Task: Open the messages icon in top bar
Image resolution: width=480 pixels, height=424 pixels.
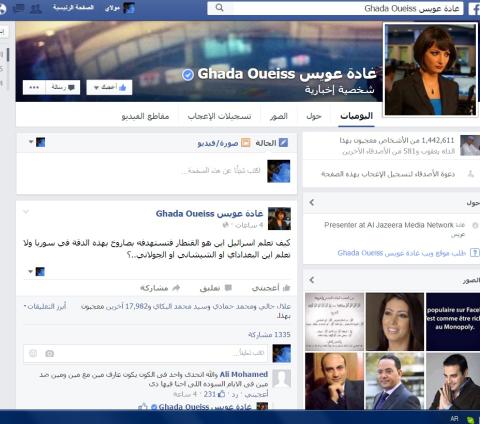Action: 19,8
